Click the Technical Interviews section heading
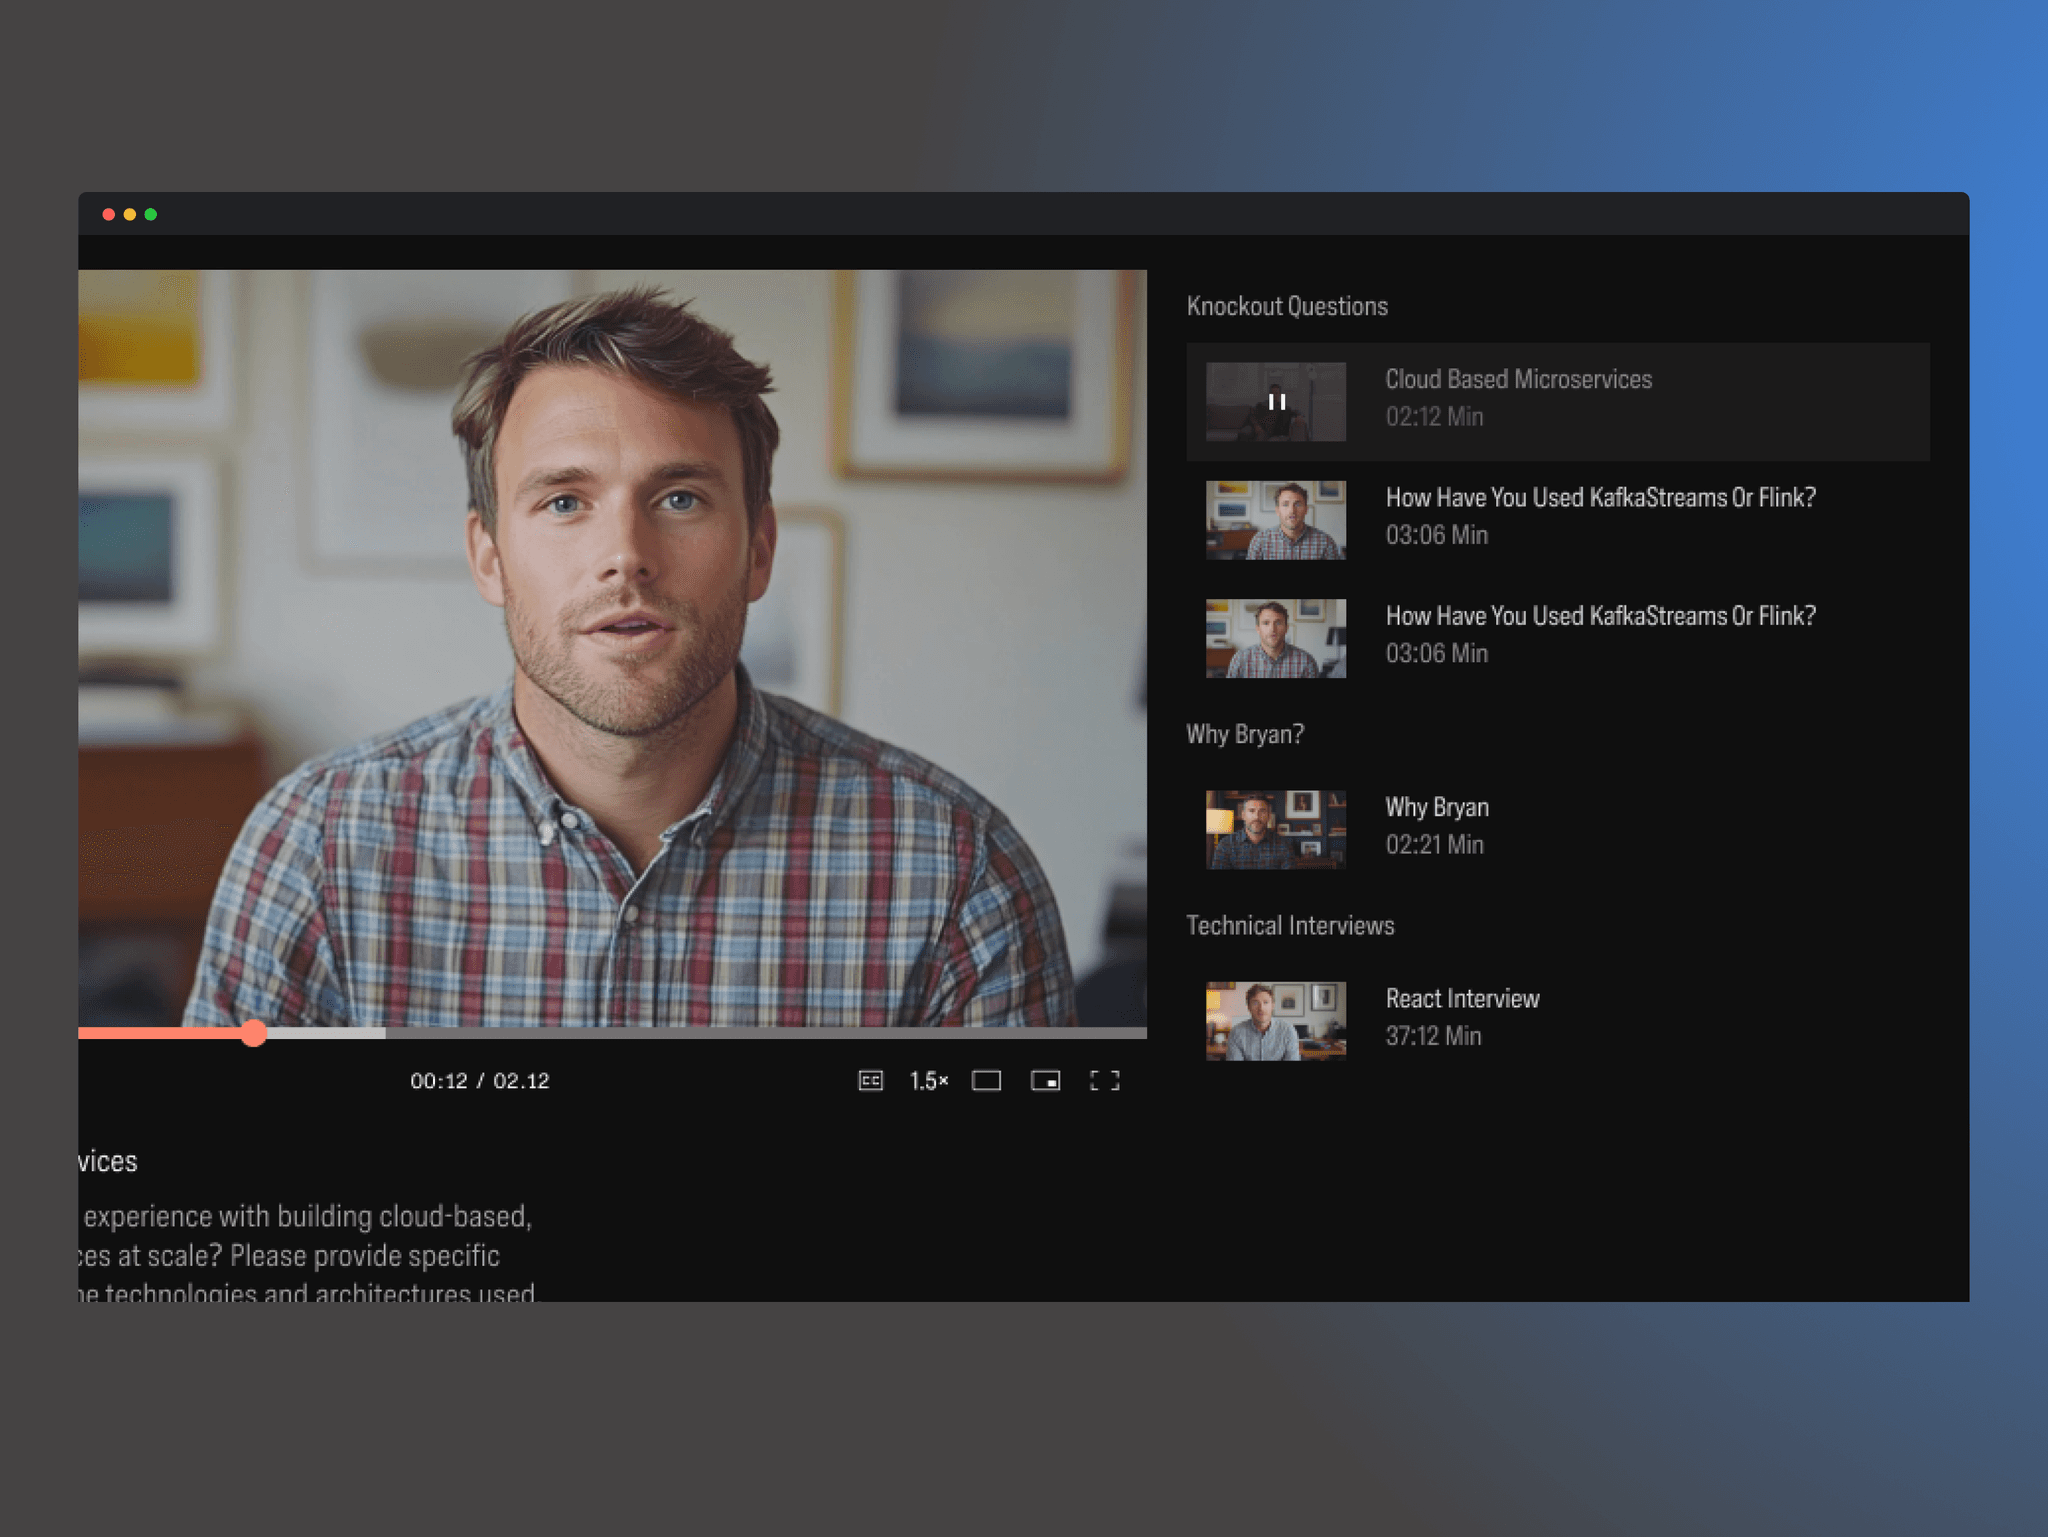This screenshot has width=2048, height=1537. click(x=1289, y=925)
